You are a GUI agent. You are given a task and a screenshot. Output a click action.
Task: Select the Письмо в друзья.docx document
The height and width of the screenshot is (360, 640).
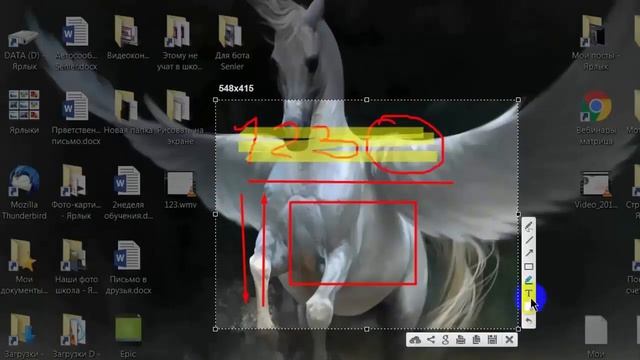click(128, 267)
